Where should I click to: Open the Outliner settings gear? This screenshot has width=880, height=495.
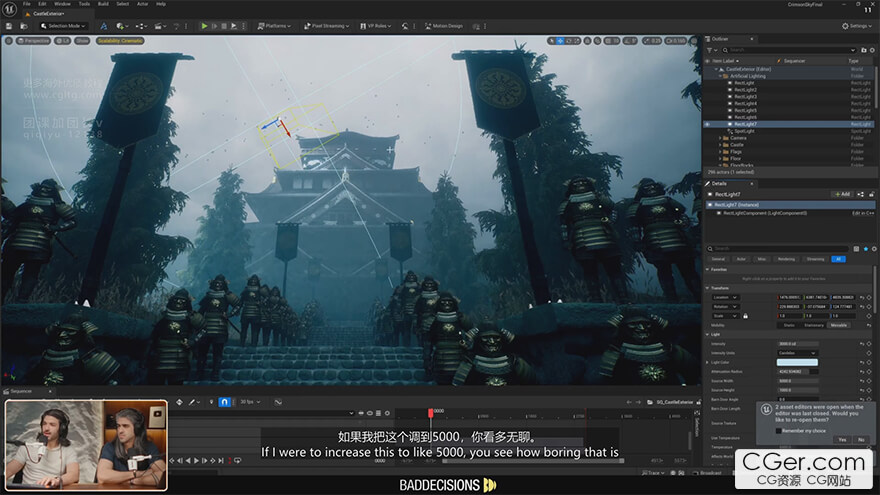872,50
